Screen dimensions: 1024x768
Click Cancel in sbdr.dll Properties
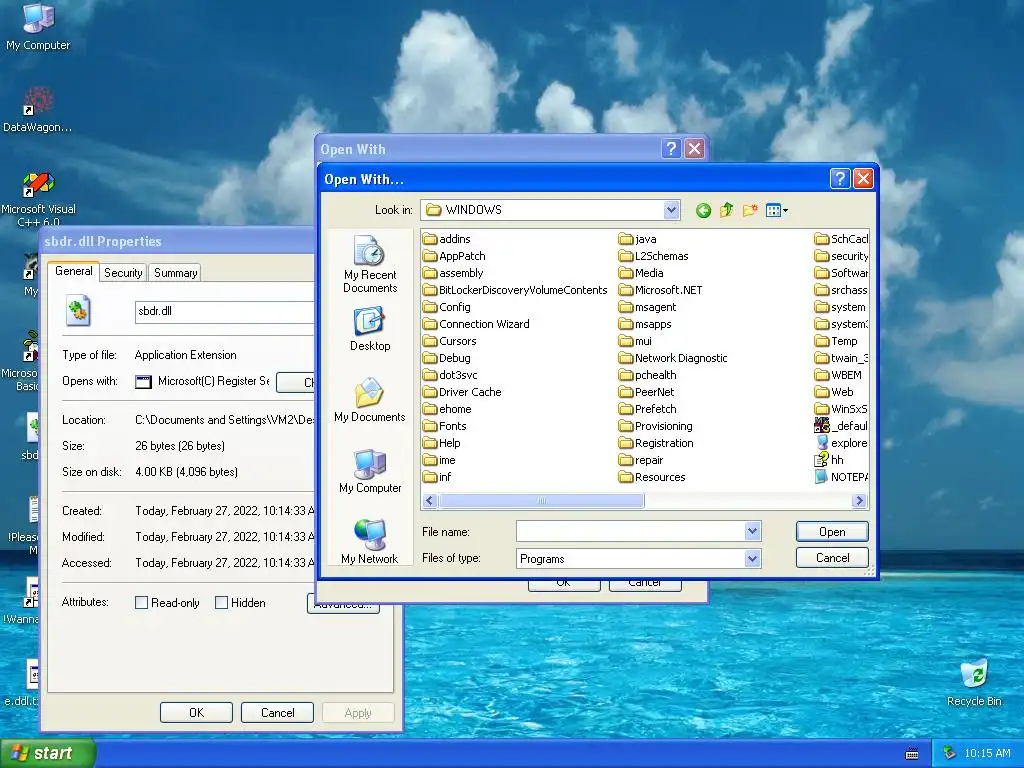click(278, 712)
